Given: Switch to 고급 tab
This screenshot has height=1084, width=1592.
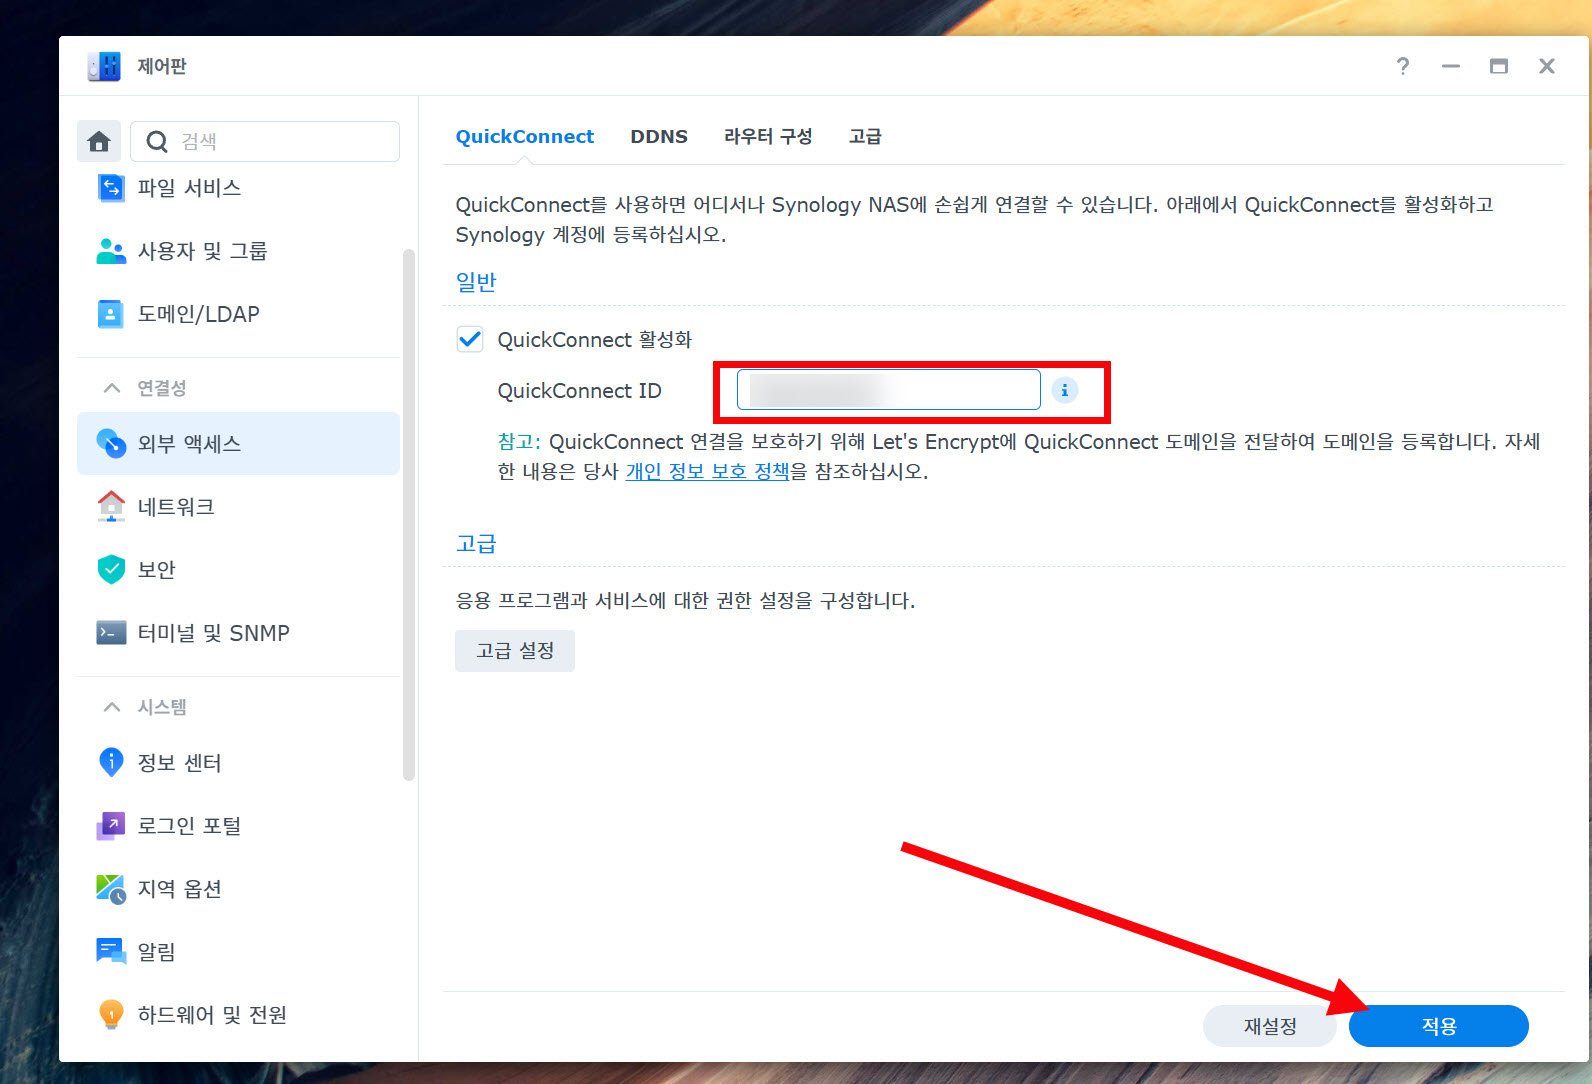Looking at the screenshot, I should coord(865,137).
